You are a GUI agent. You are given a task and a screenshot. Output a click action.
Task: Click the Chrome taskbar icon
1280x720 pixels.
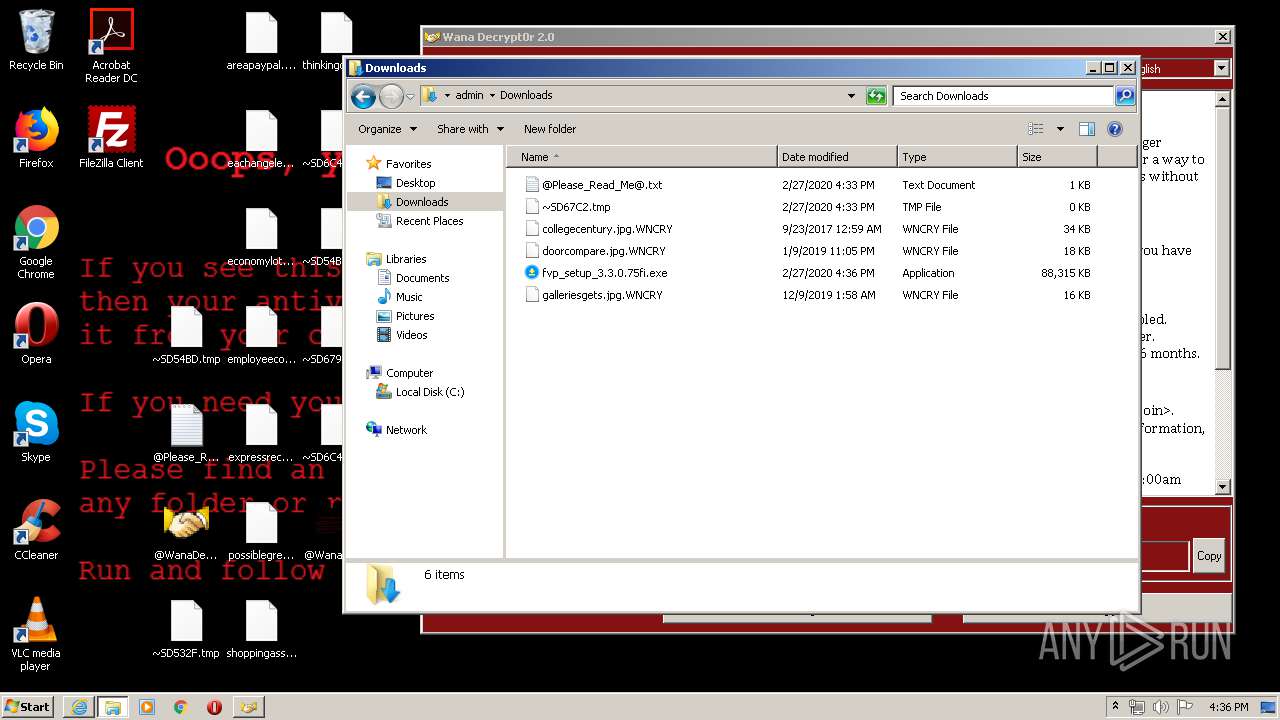tap(181, 707)
